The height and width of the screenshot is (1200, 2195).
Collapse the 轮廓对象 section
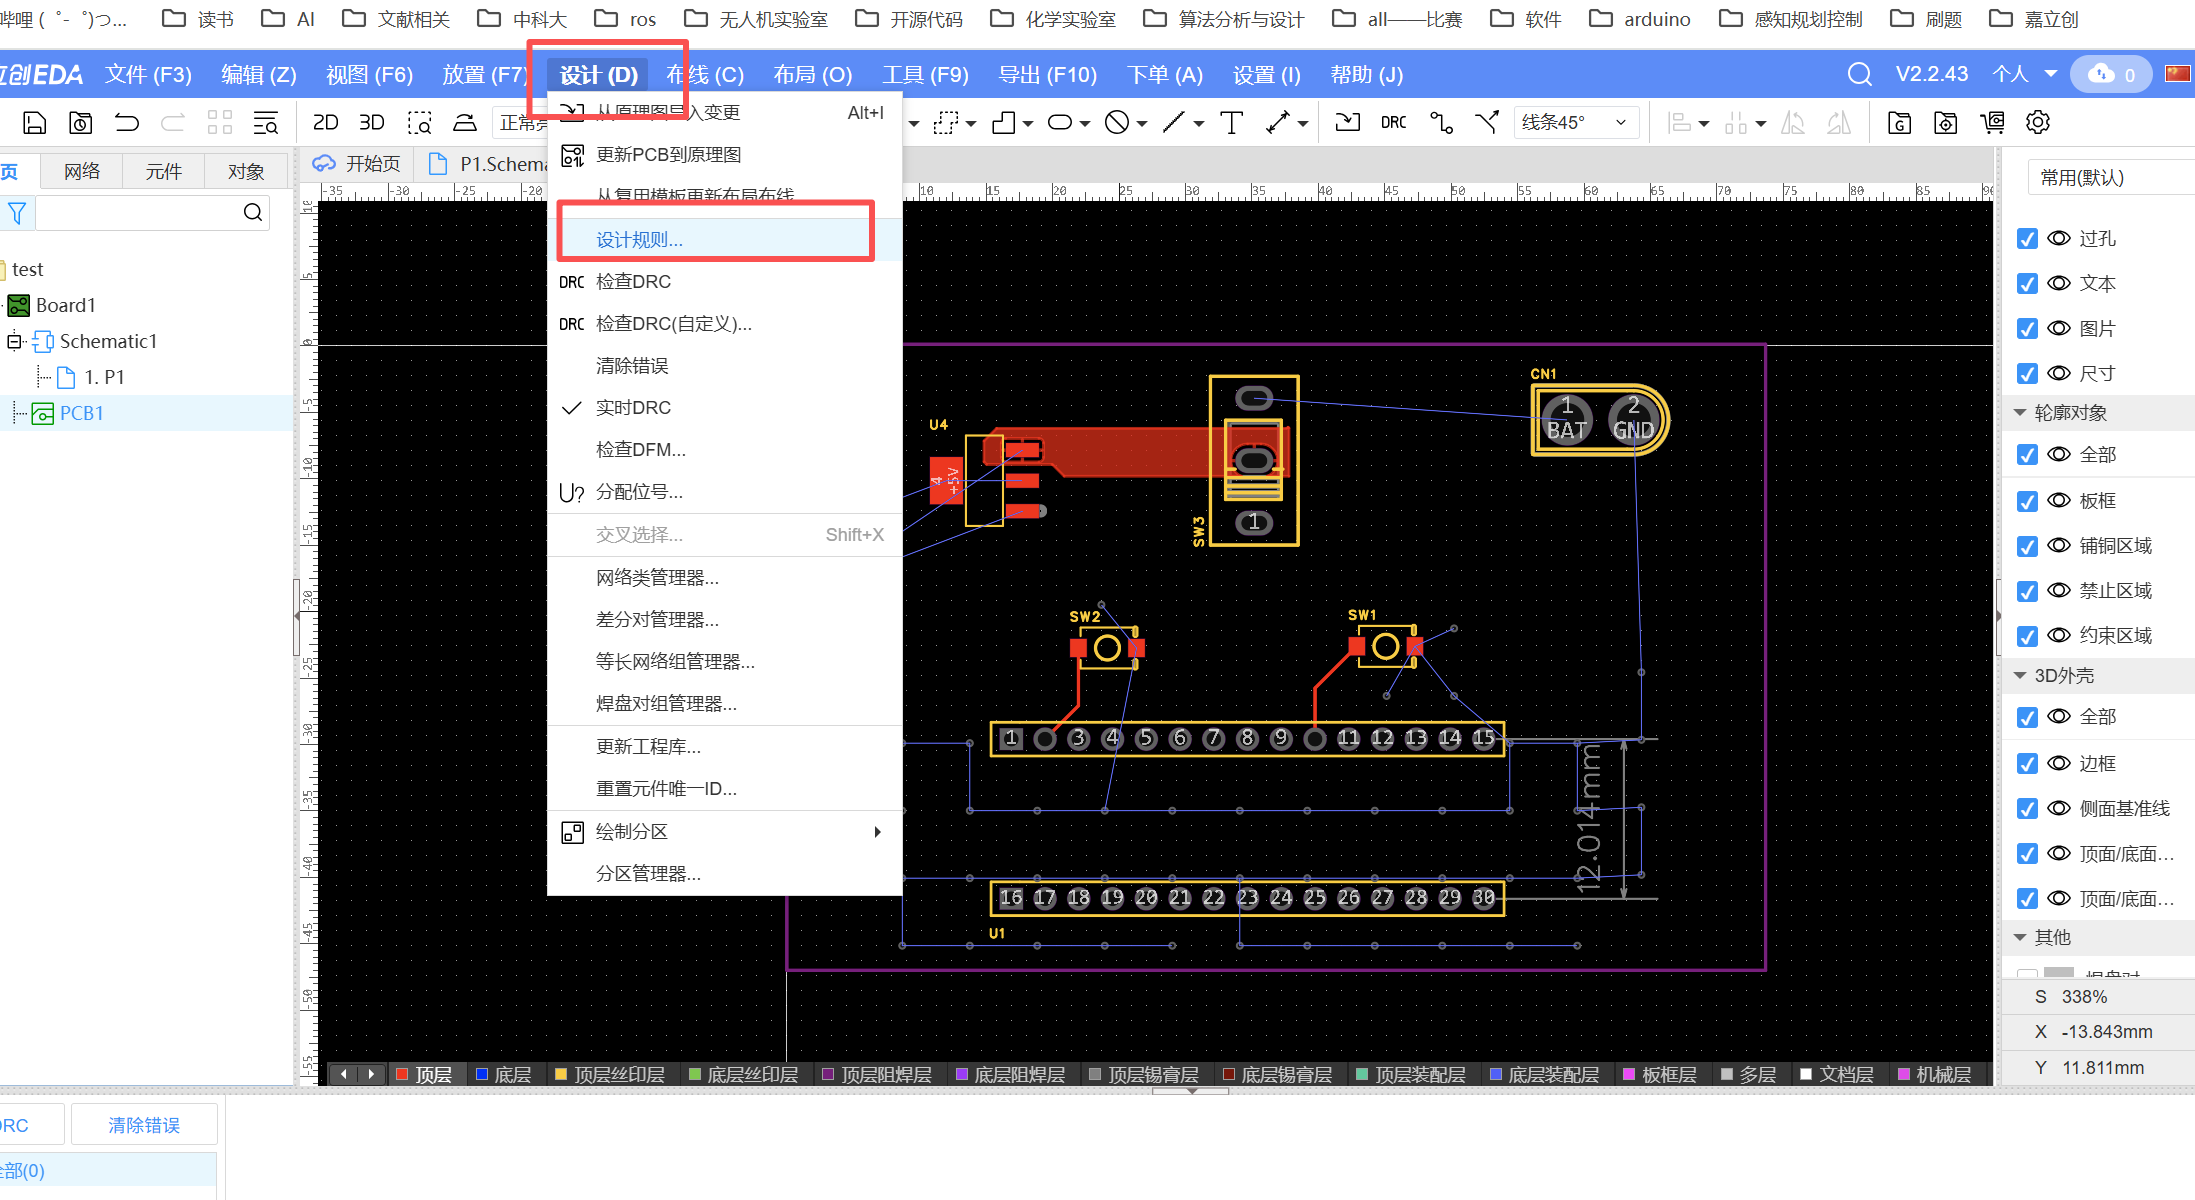(2020, 412)
